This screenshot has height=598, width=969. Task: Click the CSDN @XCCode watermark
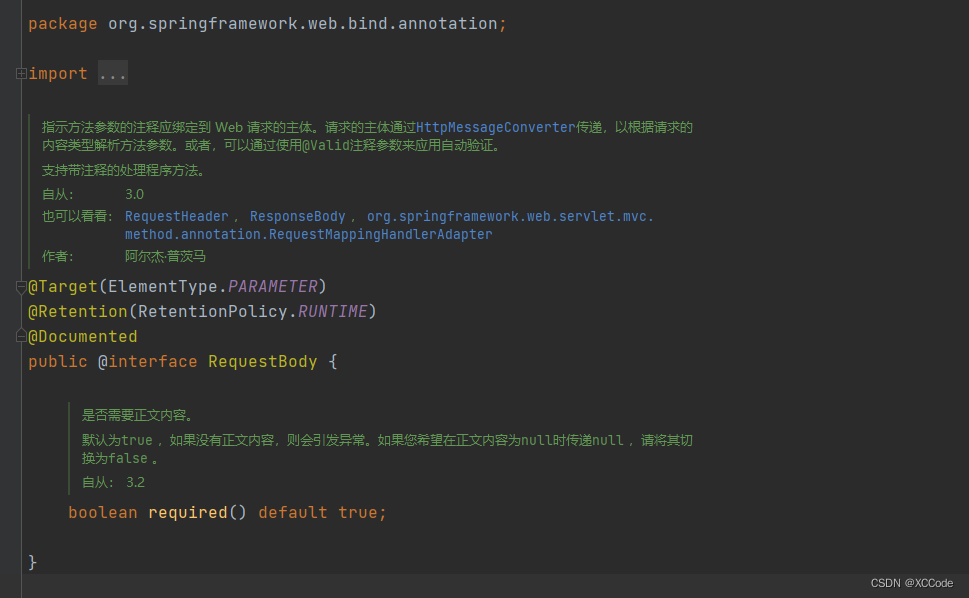tap(912, 583)
